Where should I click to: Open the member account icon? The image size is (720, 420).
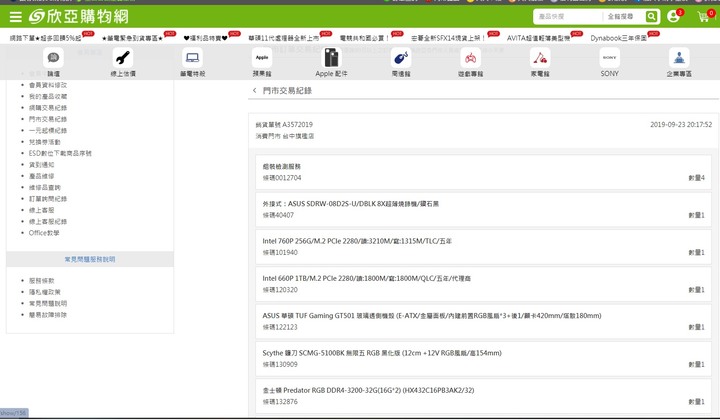coord(673,17)
